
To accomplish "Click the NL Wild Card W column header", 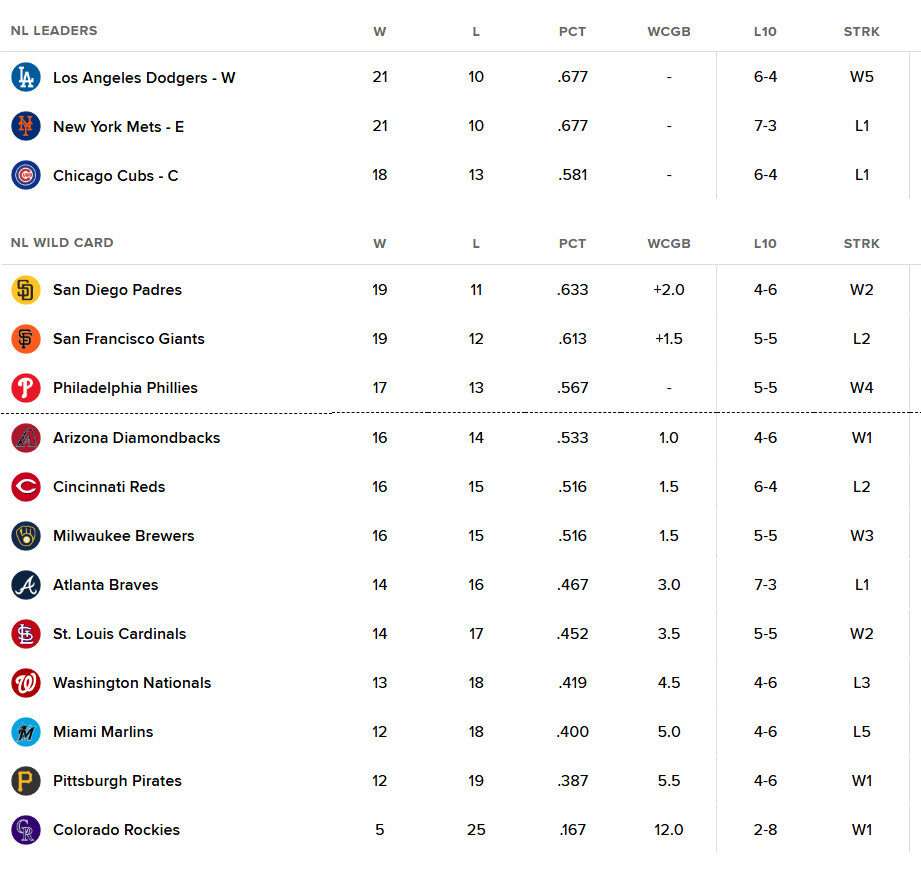I will 380,244.
